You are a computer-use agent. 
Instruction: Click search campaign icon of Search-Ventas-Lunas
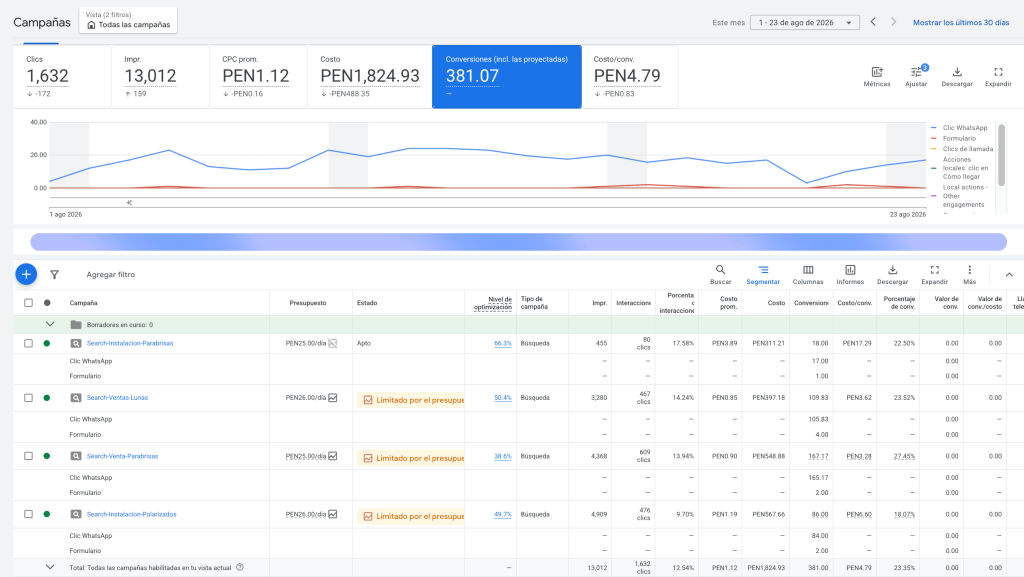click(76, 398)
